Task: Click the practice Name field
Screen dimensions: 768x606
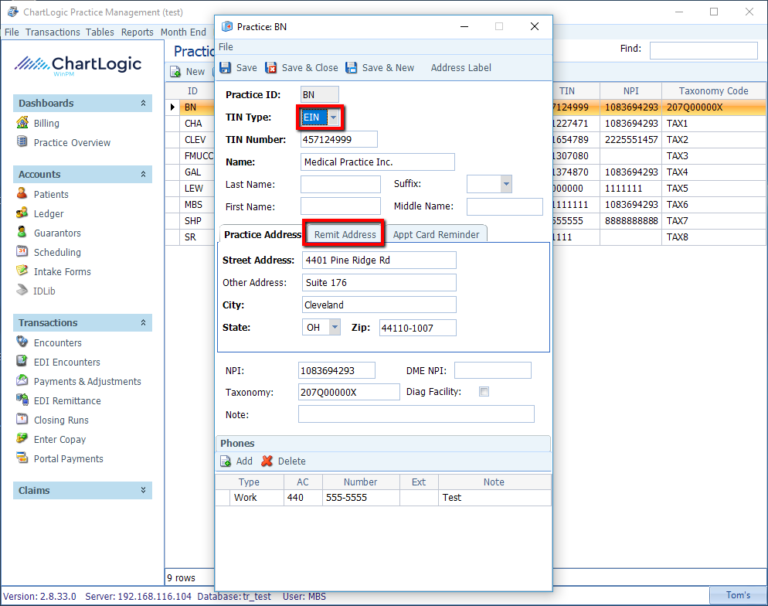Action: point(377,162)
